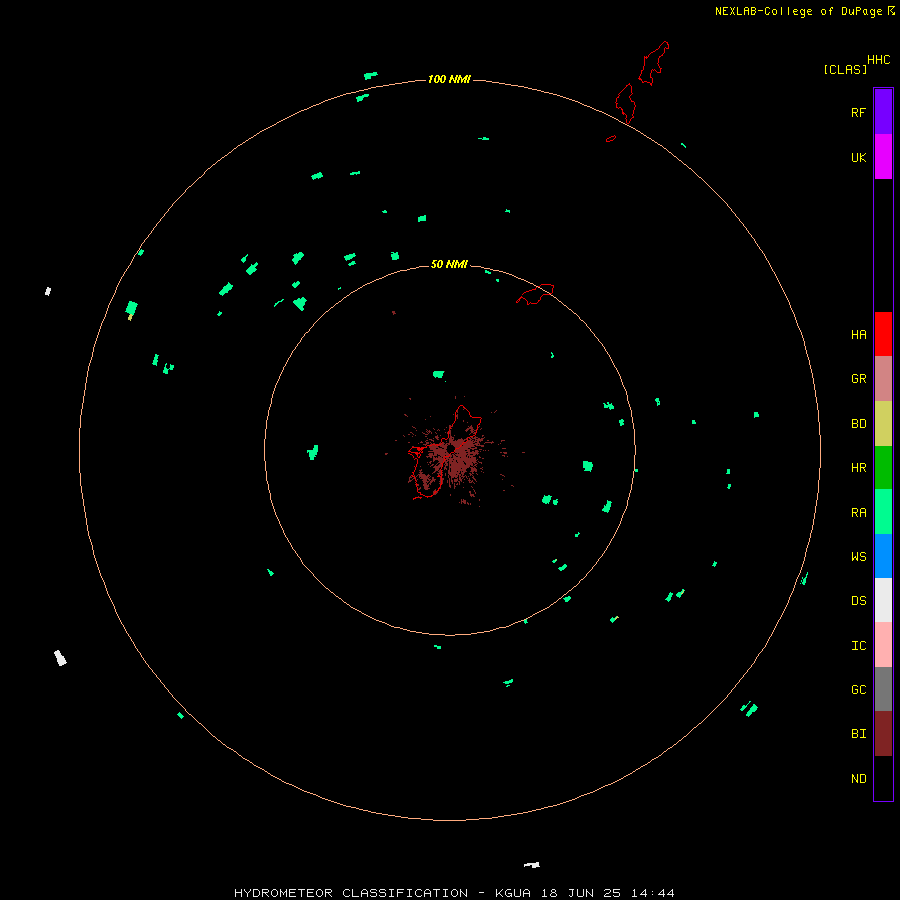Screen dimensions: 900x900
Task: Click the "100 NMI" range ring label
Action: point(449,79)
